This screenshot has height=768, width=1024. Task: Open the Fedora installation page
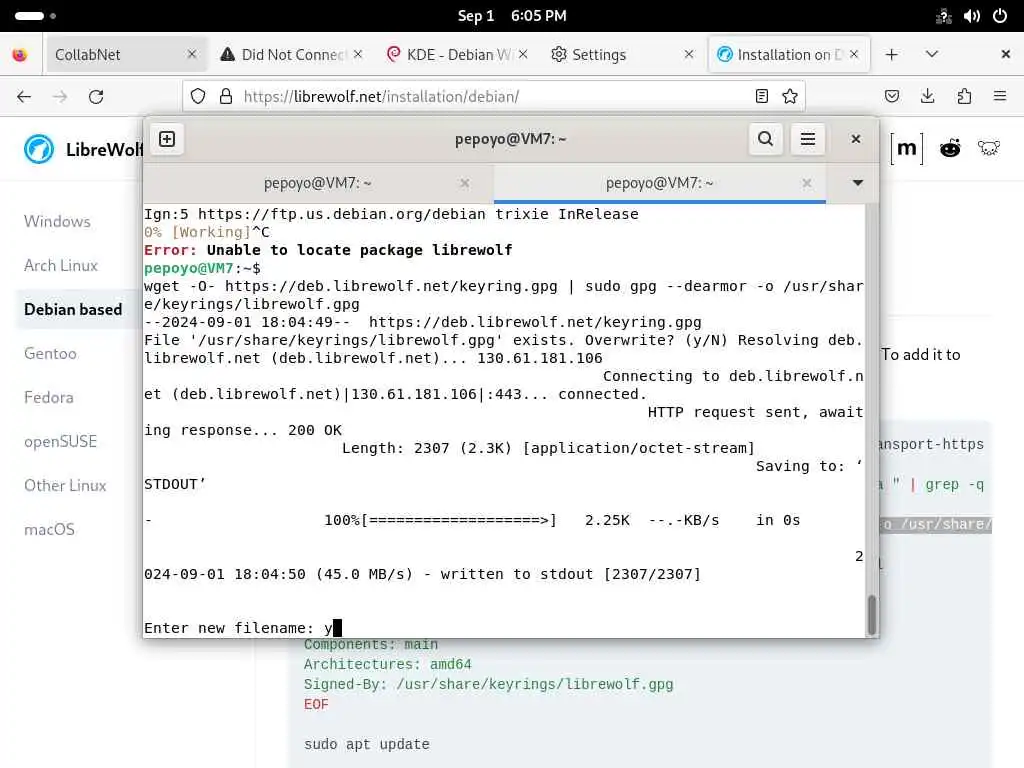pos(49,398)
